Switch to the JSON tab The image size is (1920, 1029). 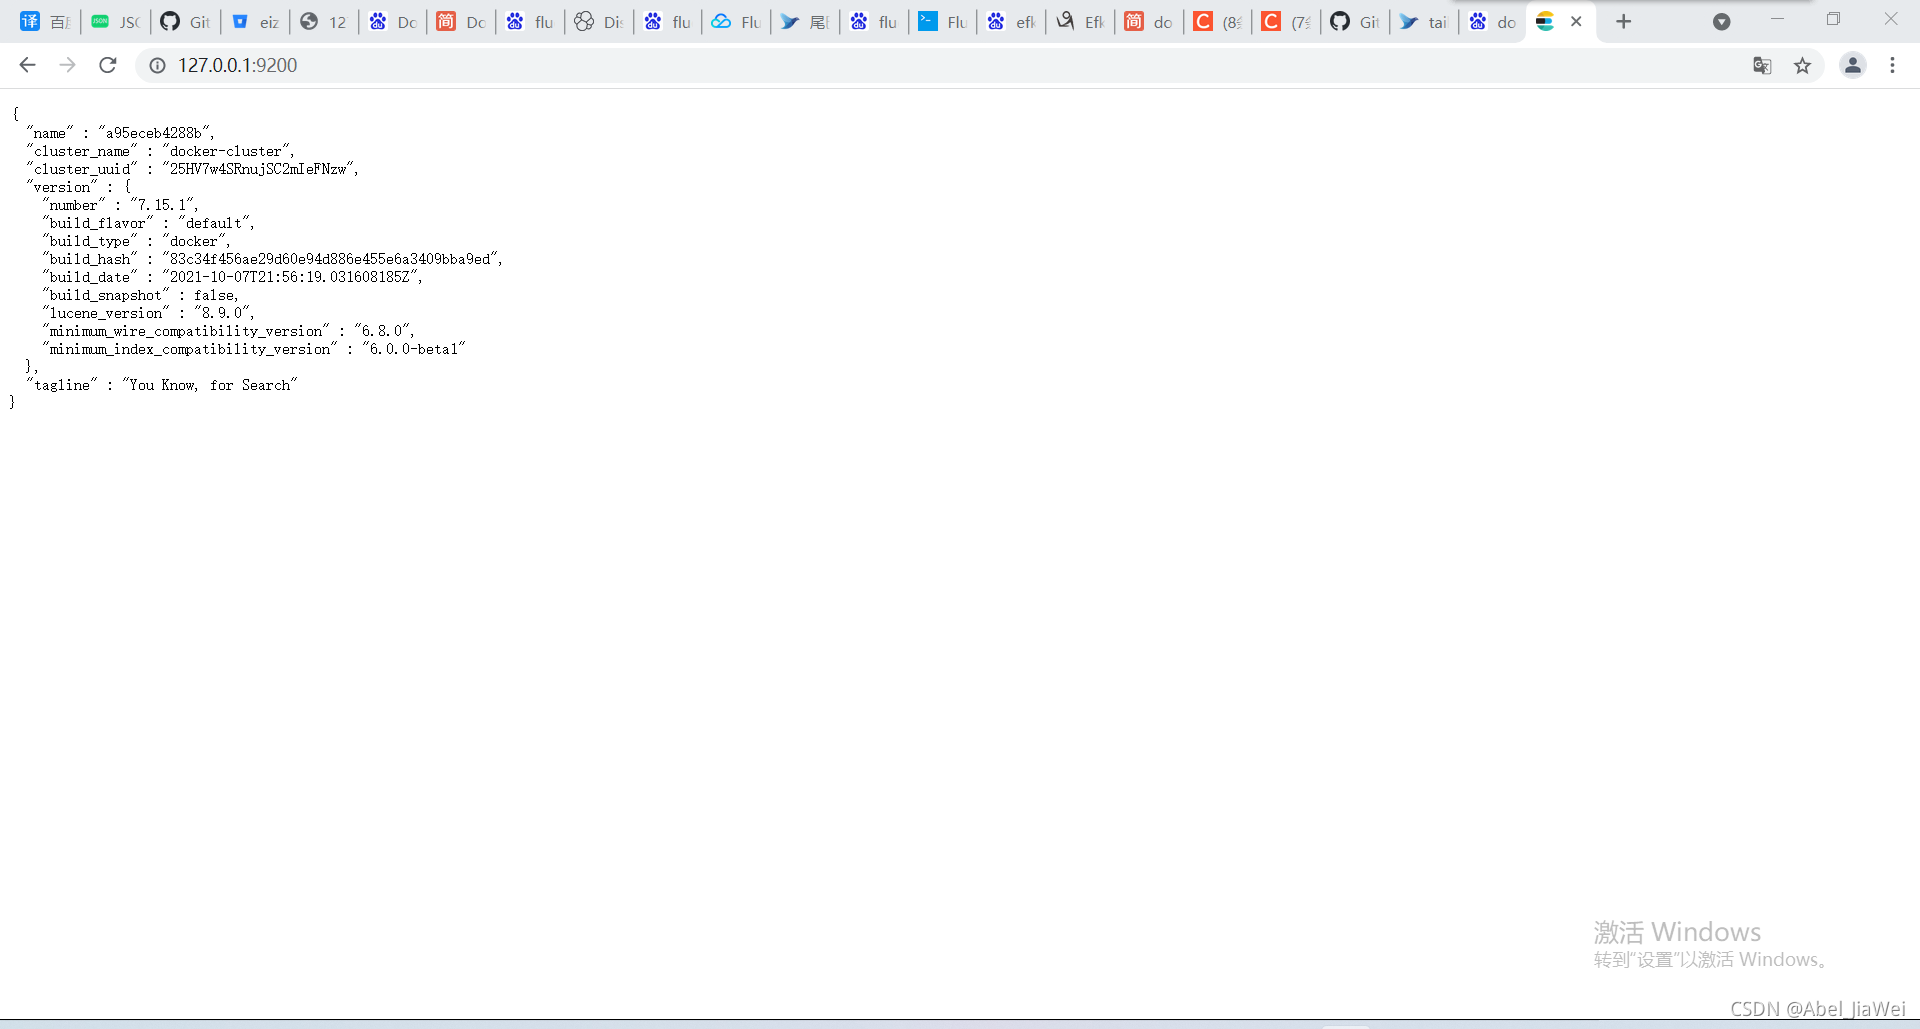pyautogui.click(x=115, y=21)
